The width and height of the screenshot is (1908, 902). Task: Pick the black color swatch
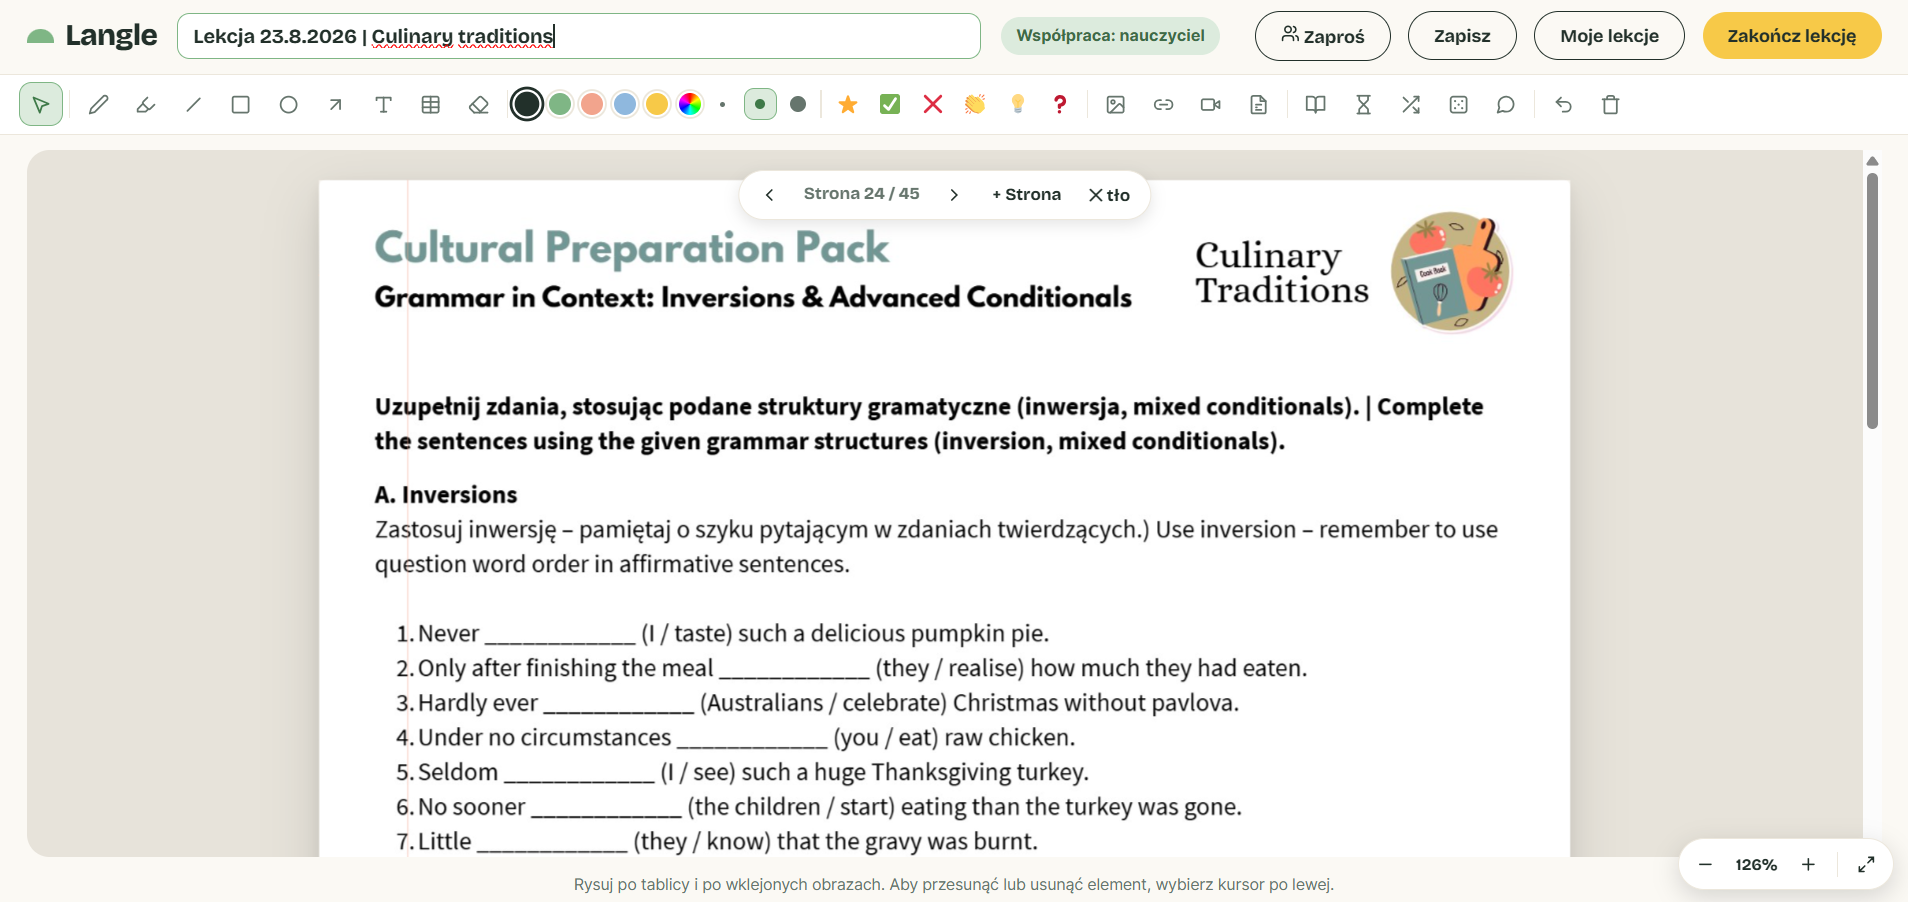(527, 104)
